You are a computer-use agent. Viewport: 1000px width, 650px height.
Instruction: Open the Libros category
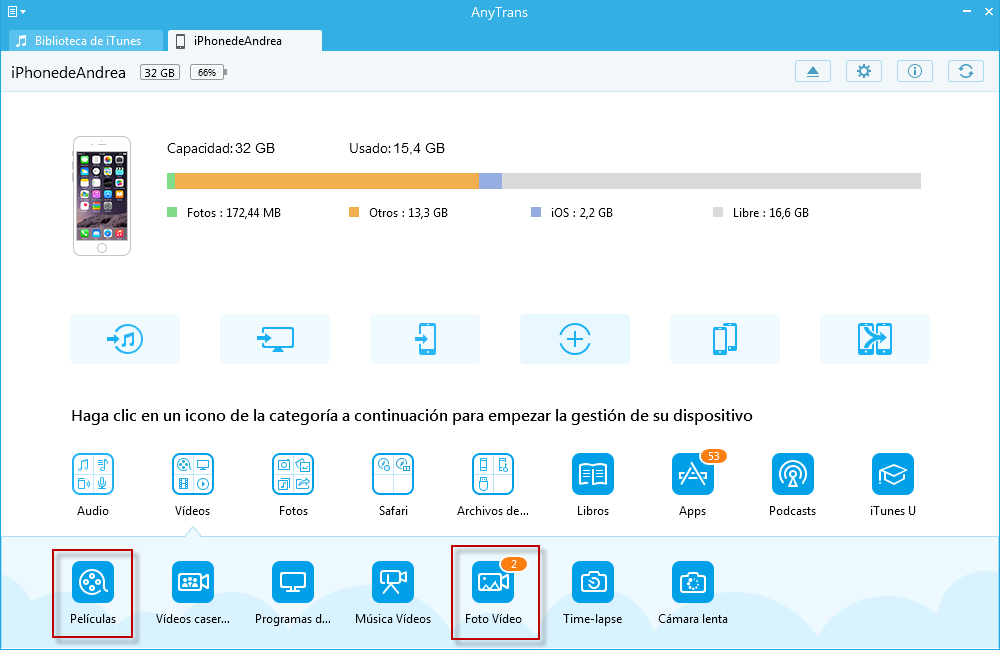click(593, 485)
